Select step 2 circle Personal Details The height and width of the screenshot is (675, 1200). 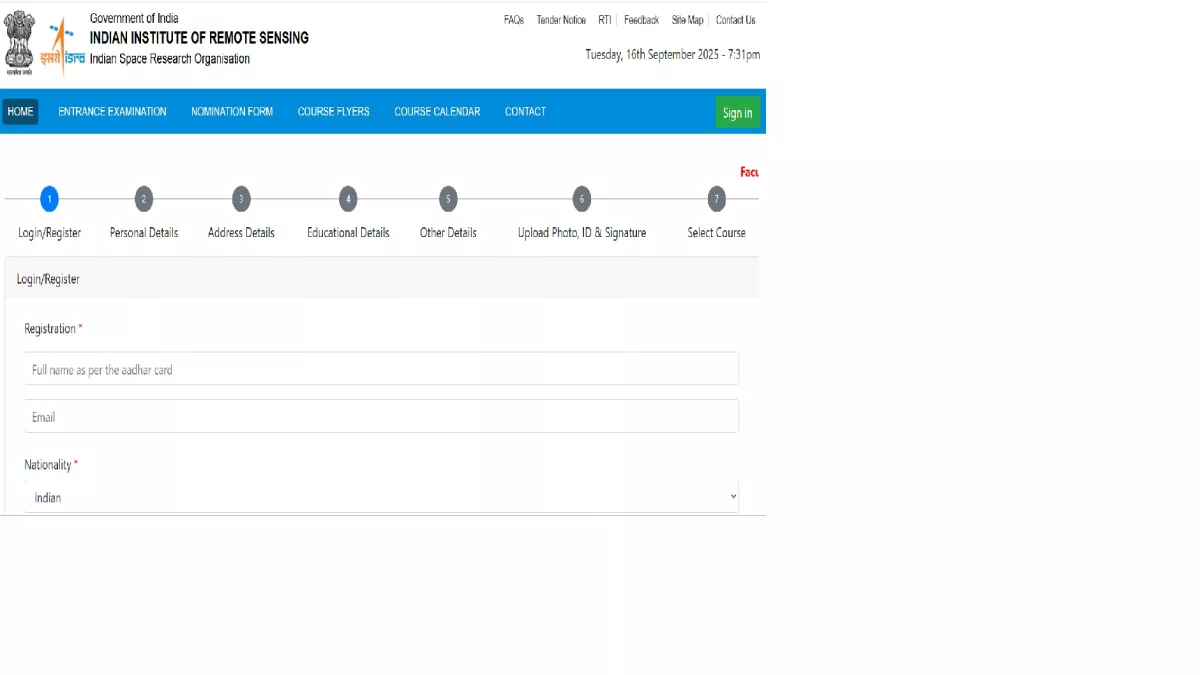(x=144, y=199)
